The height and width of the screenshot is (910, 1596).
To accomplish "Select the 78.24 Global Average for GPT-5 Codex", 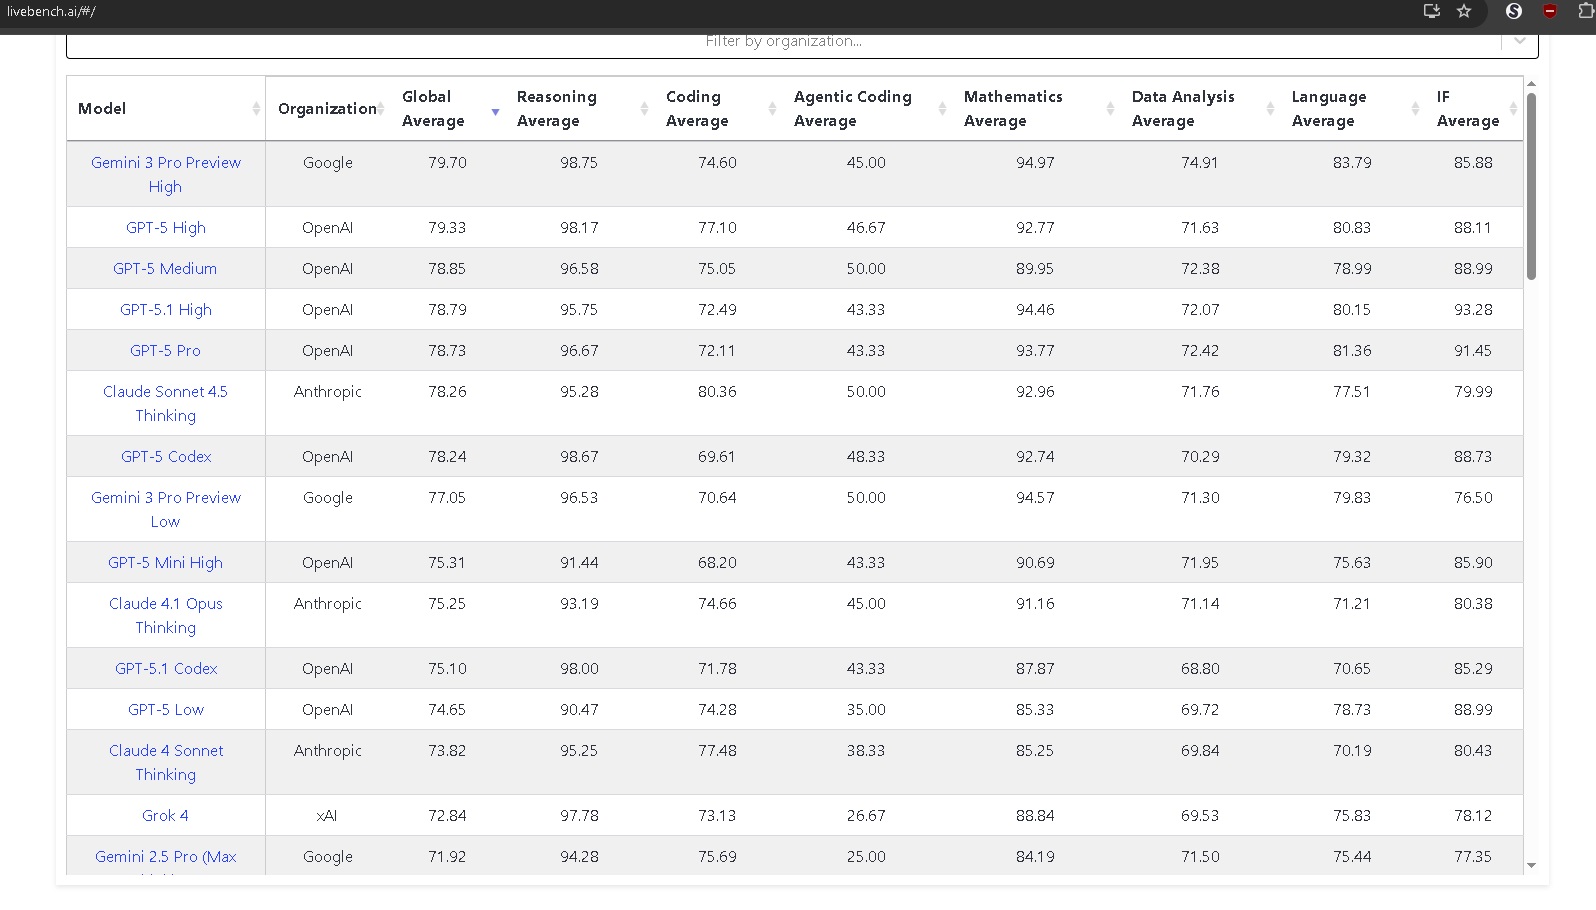I will tap(447, 457).
